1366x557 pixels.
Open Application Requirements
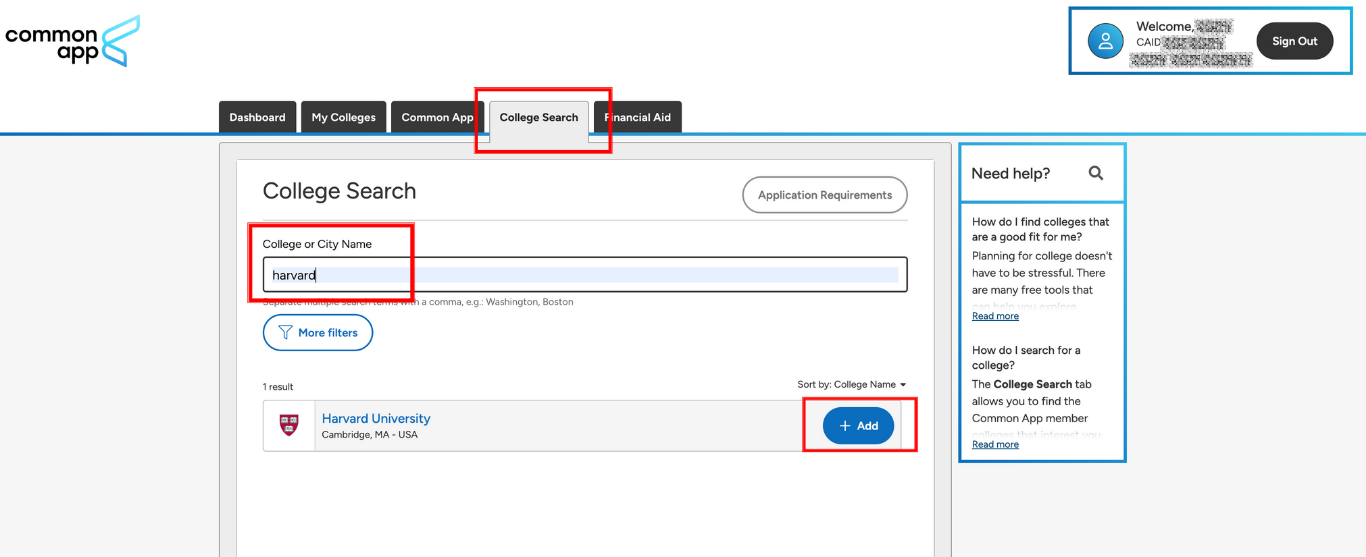(x=825, y=195)
